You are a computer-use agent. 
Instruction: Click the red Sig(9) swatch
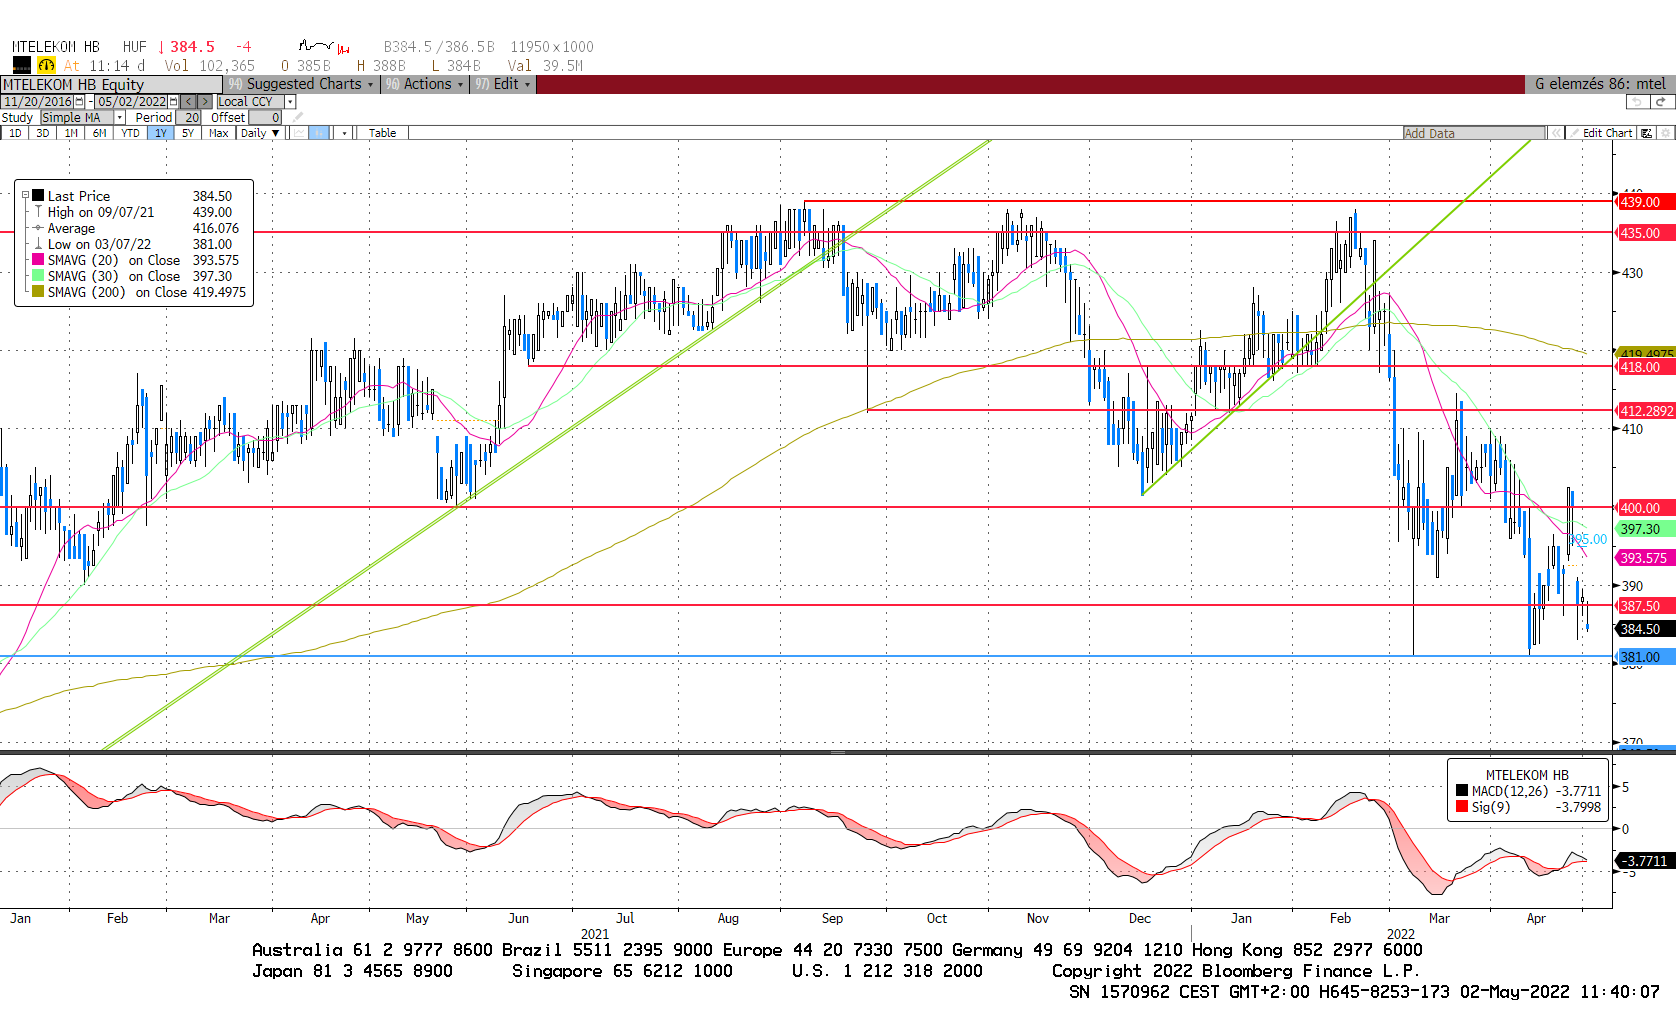pyautogui.click(x=1462, y=807)
